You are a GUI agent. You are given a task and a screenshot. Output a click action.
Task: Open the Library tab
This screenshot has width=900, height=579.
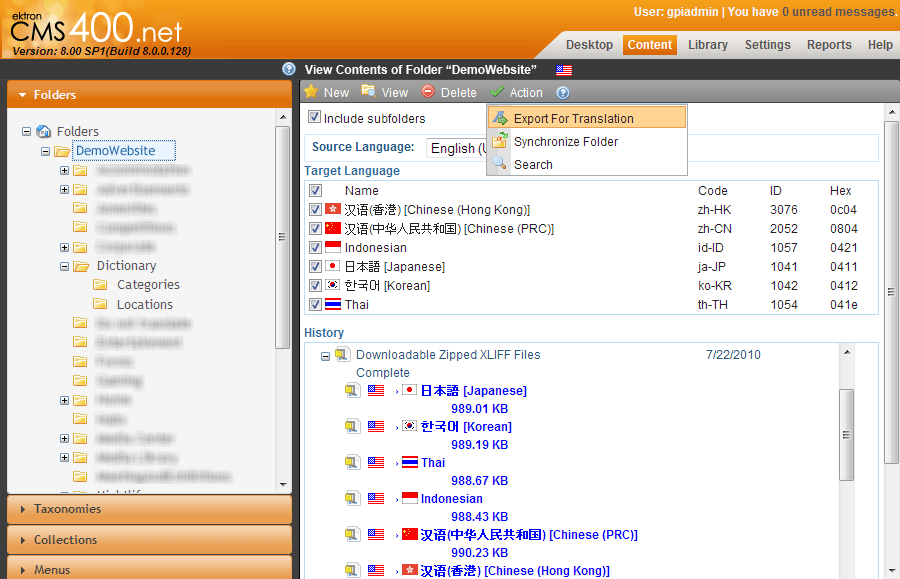coord(708,45)
